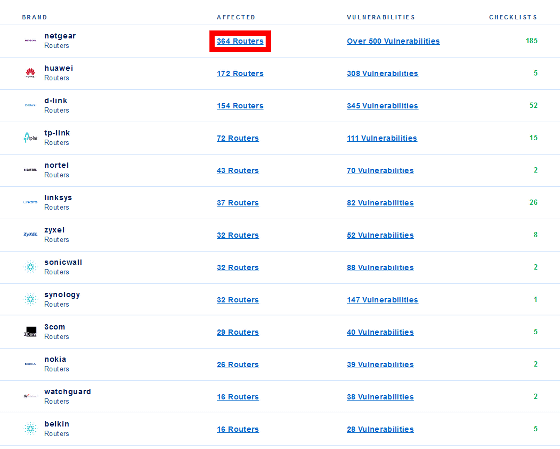The image size is (560, 449).
Task: Click the Belkin placeholder logo icon
Action: 30,428
